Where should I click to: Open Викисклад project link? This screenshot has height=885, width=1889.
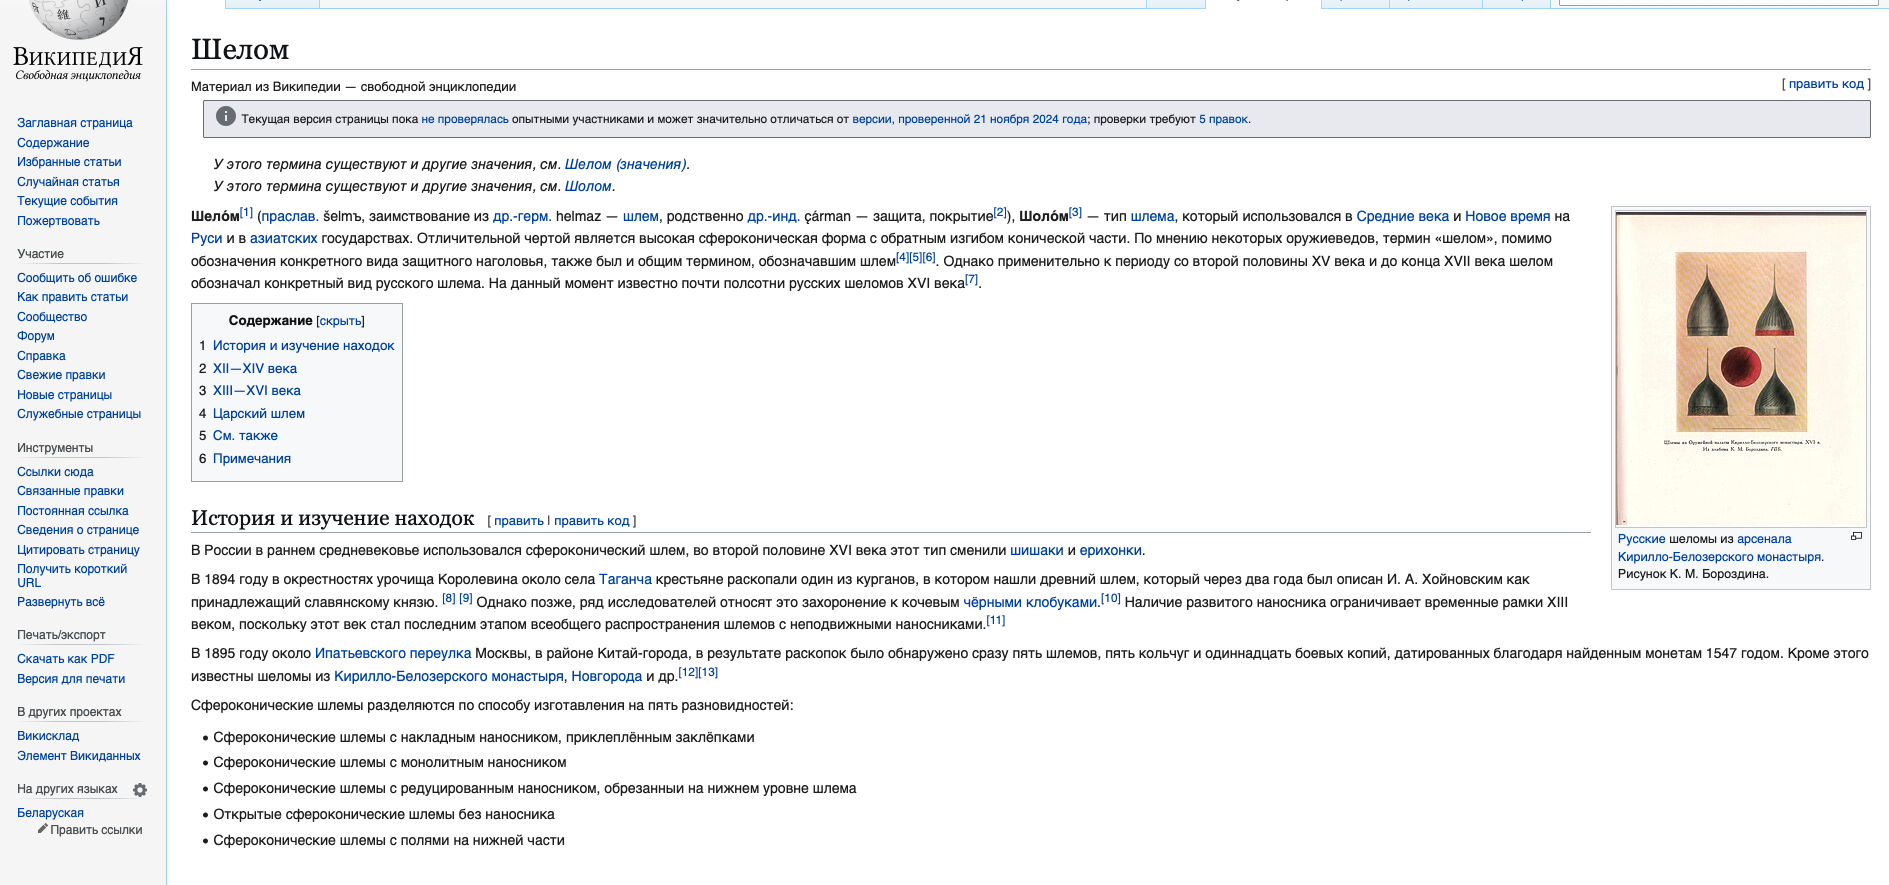click(x=48, y=736)
